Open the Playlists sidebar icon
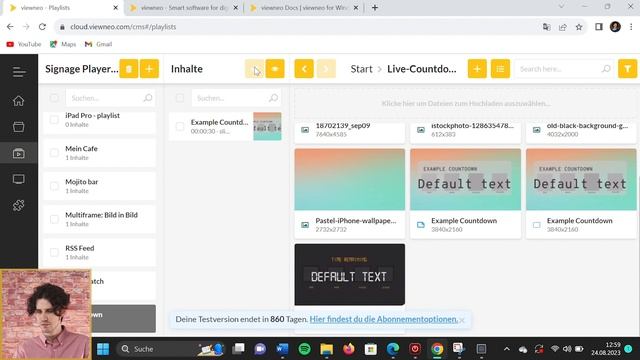 (x=18, y=153)
